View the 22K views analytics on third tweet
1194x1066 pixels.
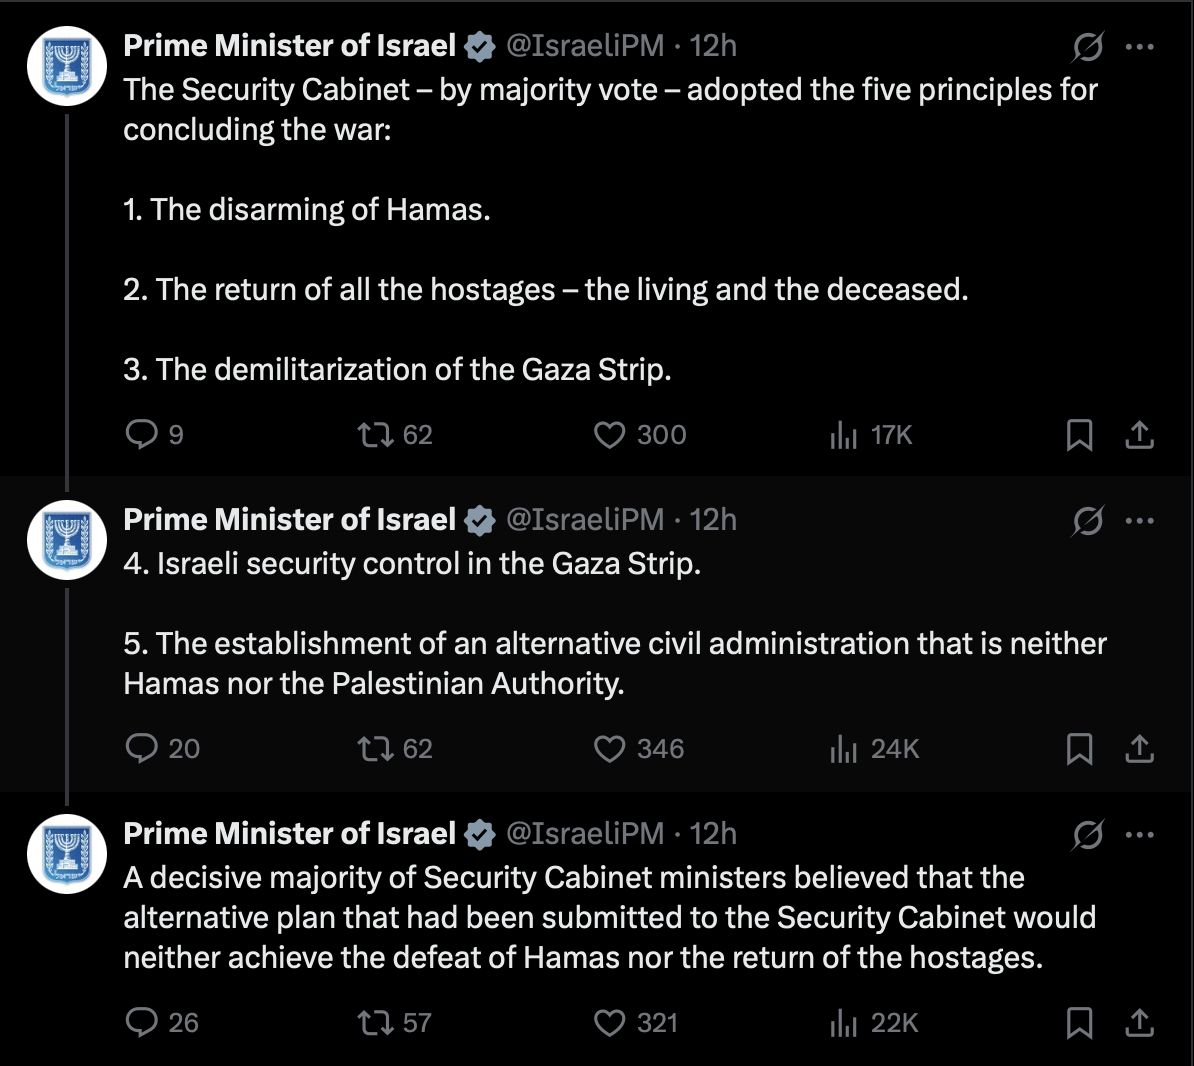click(x=874, y=1023)
